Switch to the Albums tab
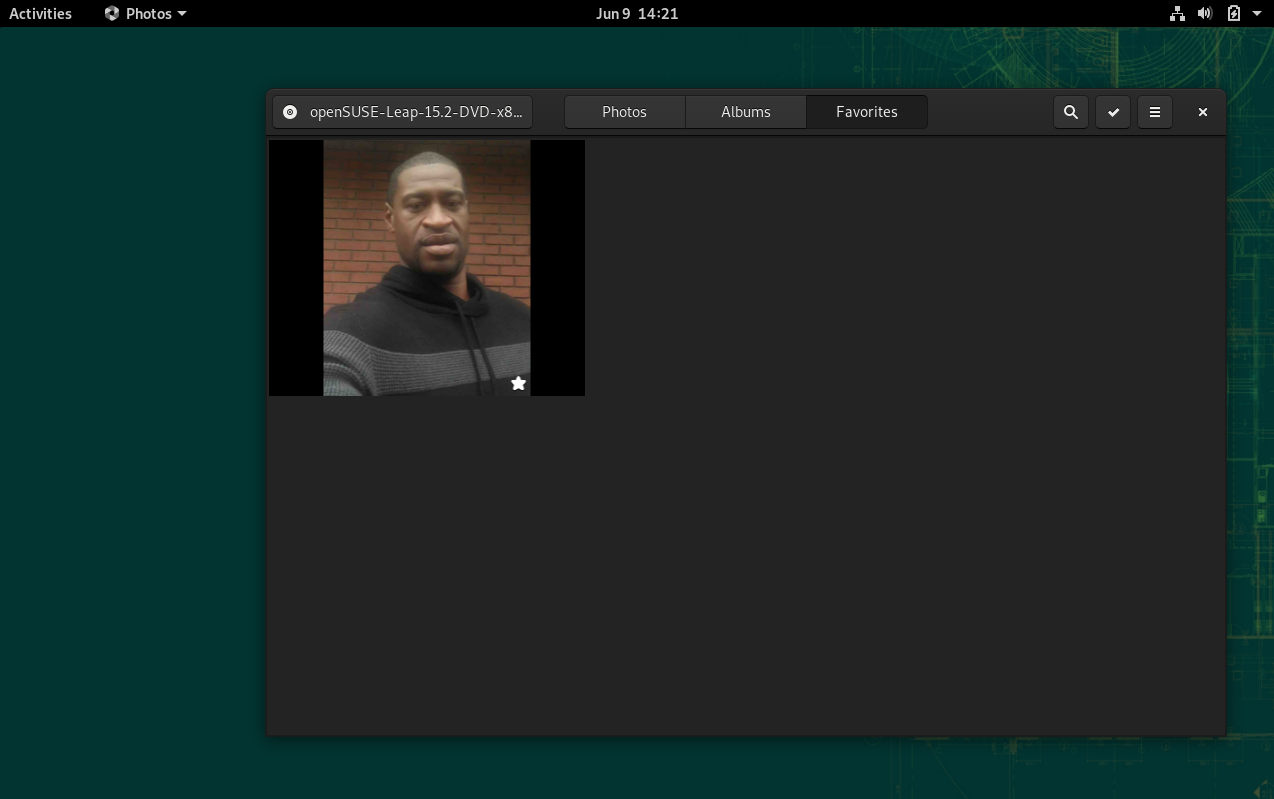The width and height of the screenshot is (1274, 799). coord(745,112)
